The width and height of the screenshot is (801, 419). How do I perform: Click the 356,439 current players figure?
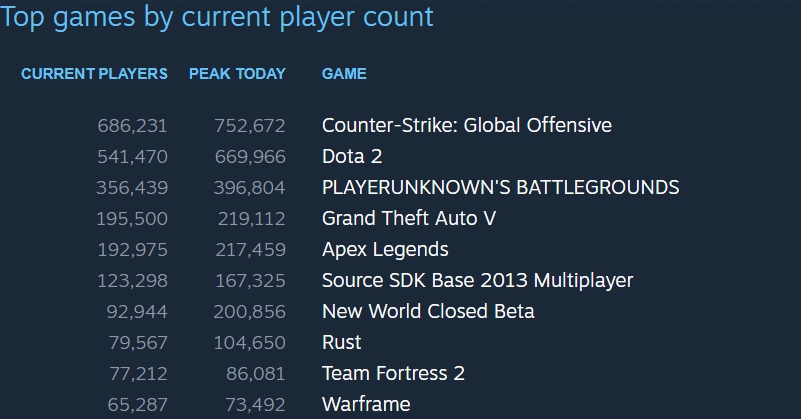pos(132,187)
